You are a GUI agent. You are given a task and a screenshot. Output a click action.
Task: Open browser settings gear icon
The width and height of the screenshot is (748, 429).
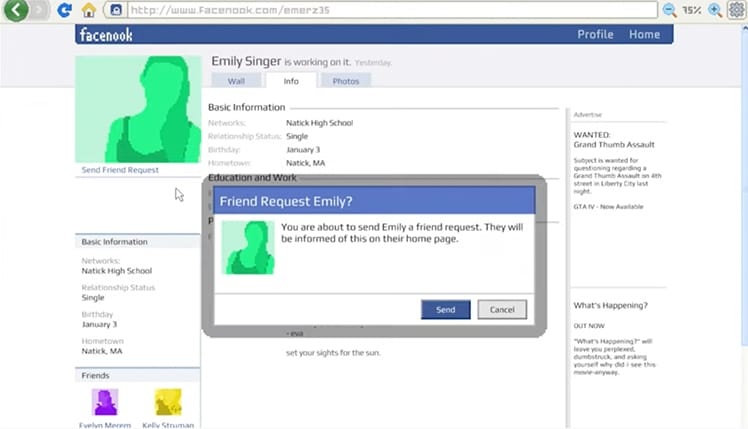(x=737, y=10)
